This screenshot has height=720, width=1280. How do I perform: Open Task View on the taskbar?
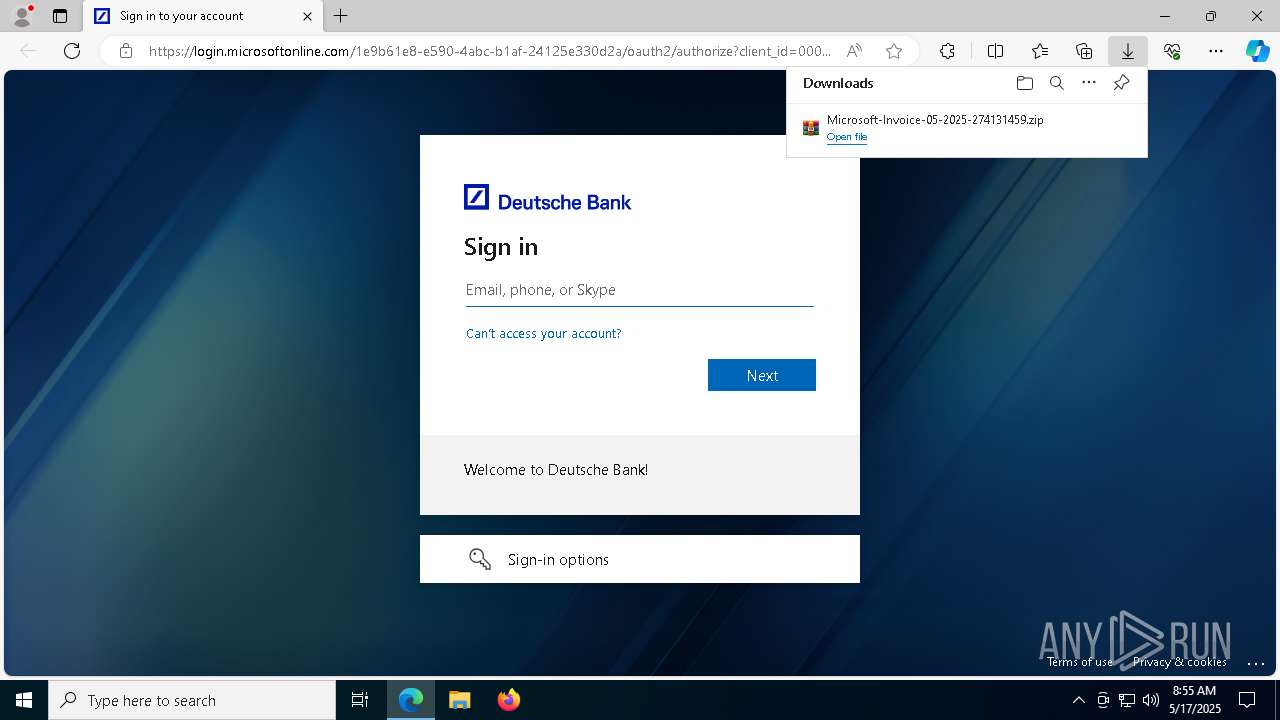pos(360,700)
